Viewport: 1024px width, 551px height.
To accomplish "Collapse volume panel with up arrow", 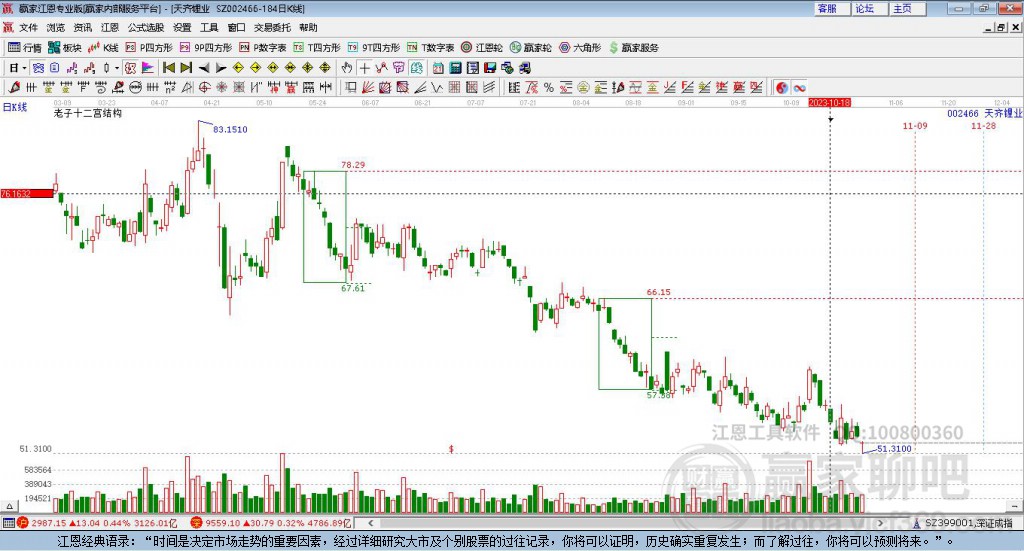I will pyautogui.click(x=9, y=506).
